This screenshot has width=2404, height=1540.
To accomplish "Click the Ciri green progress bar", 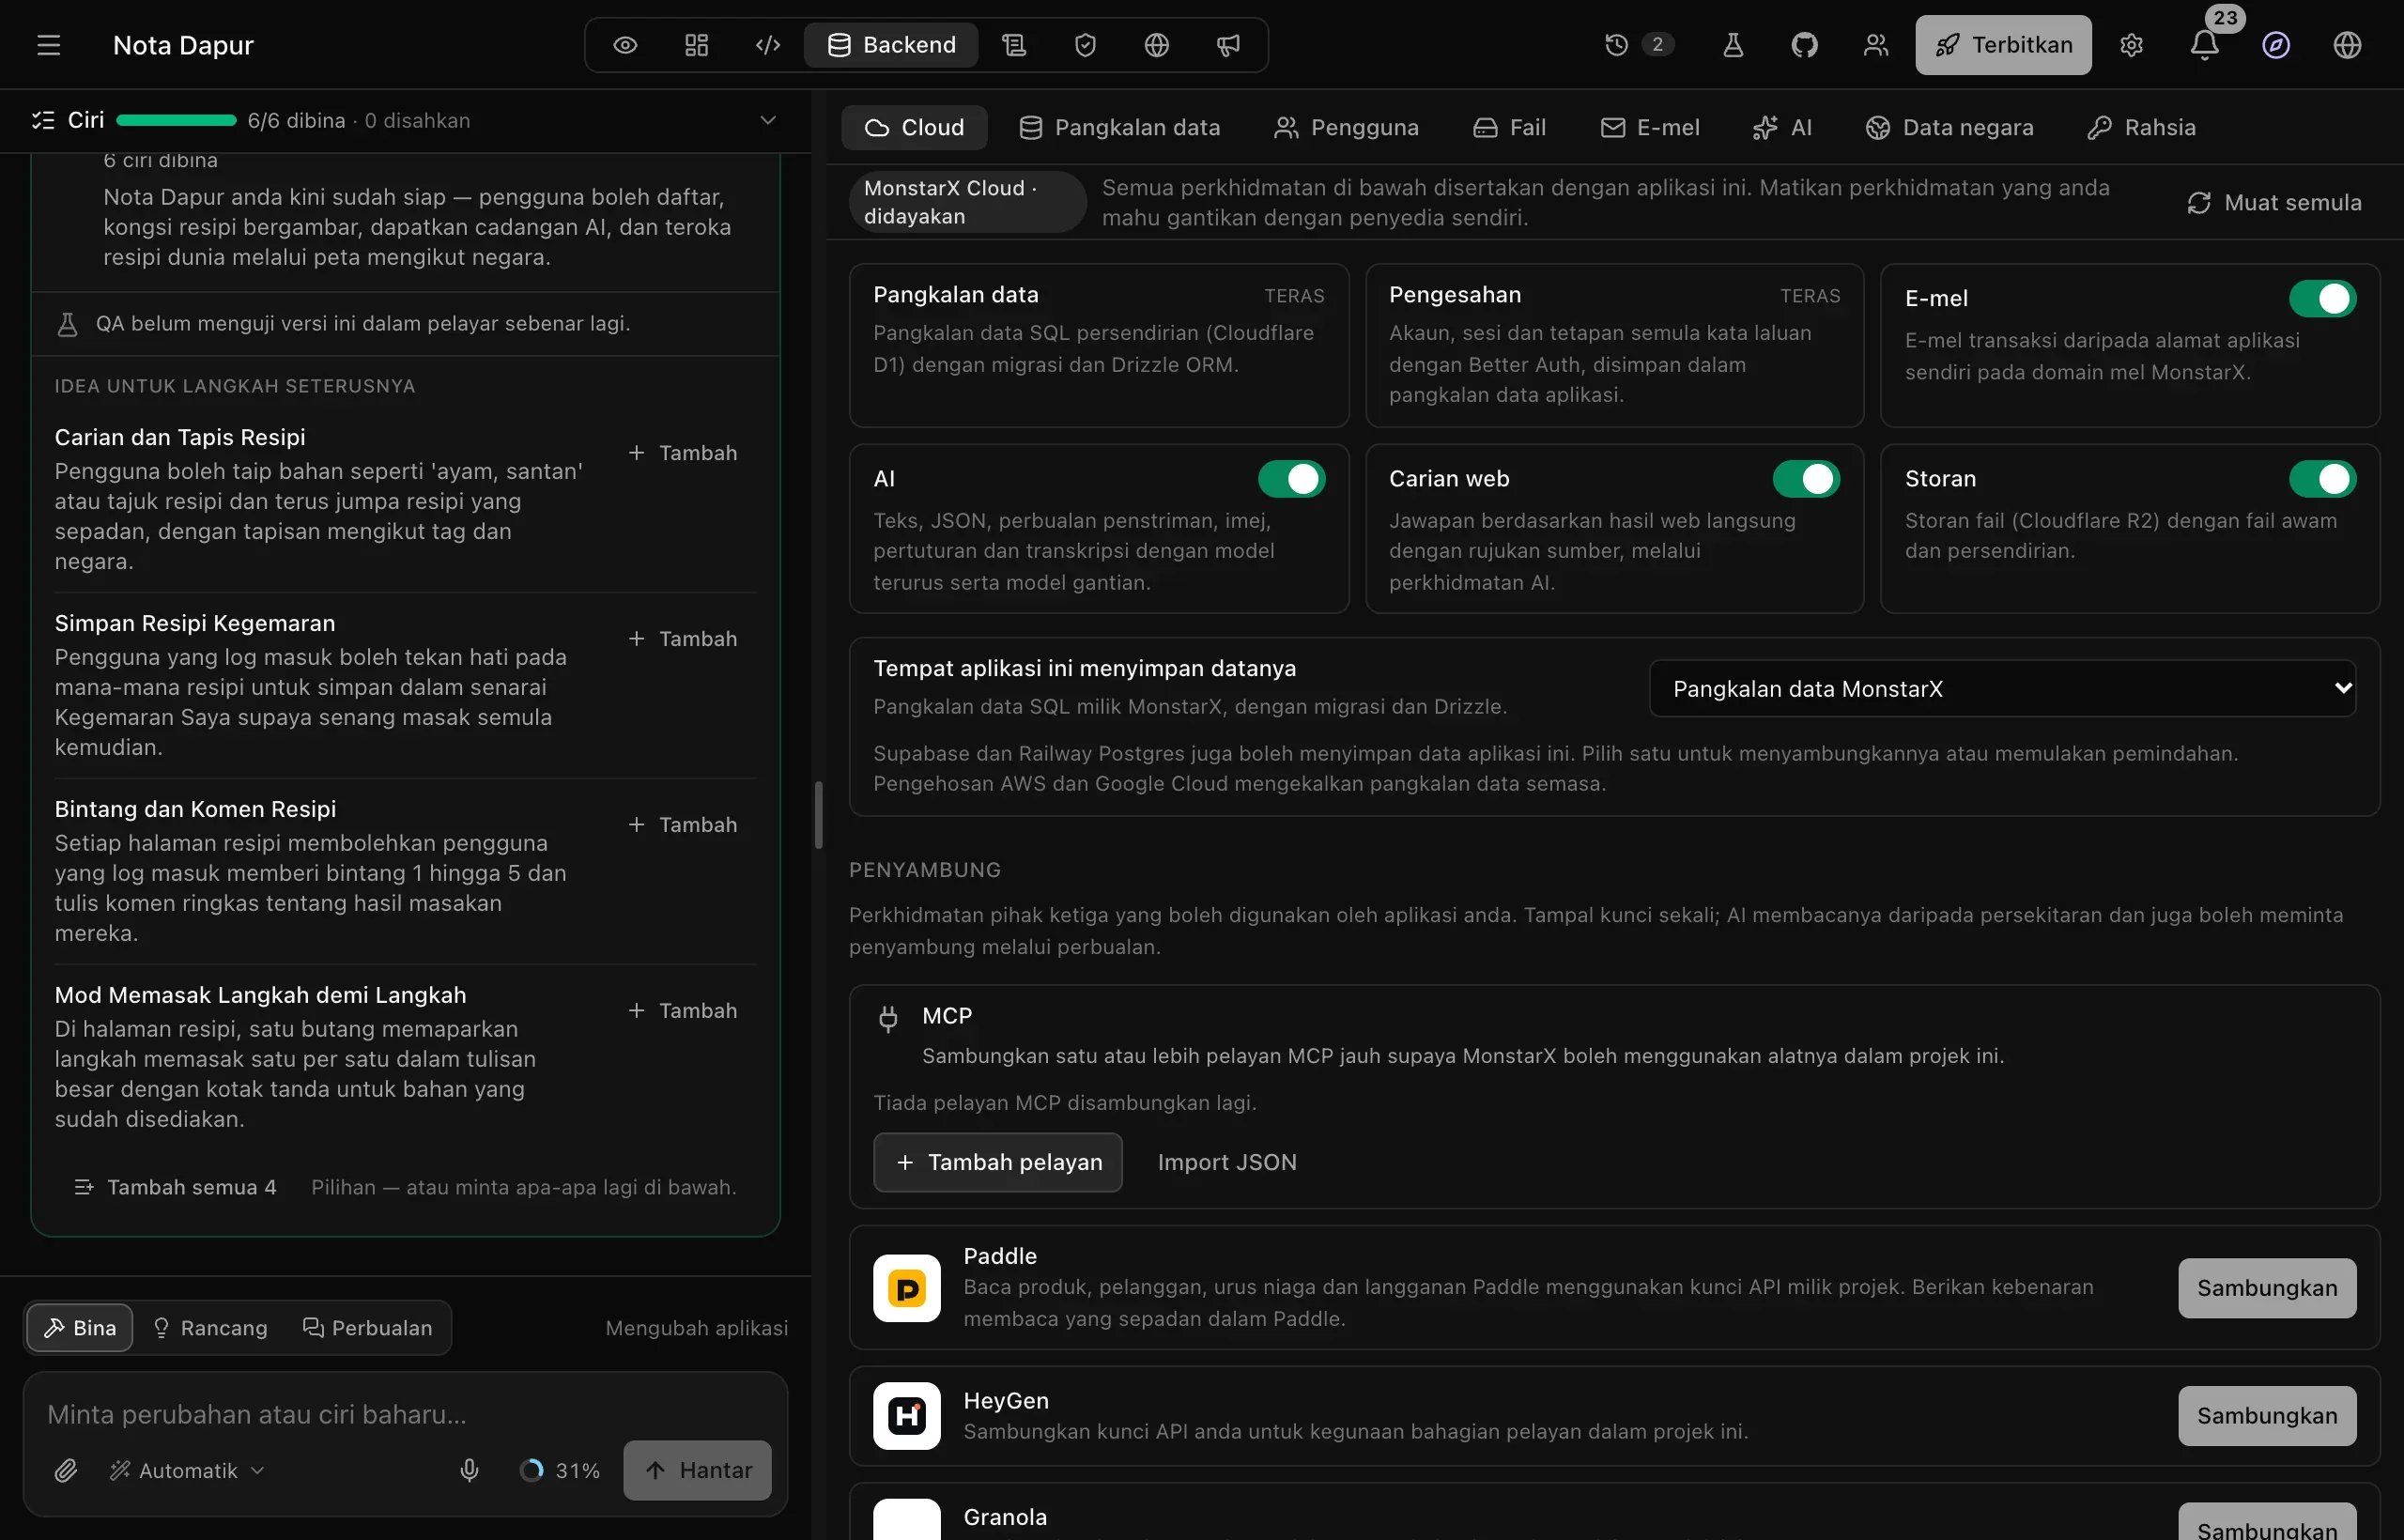I will click(x=176, y=120).
